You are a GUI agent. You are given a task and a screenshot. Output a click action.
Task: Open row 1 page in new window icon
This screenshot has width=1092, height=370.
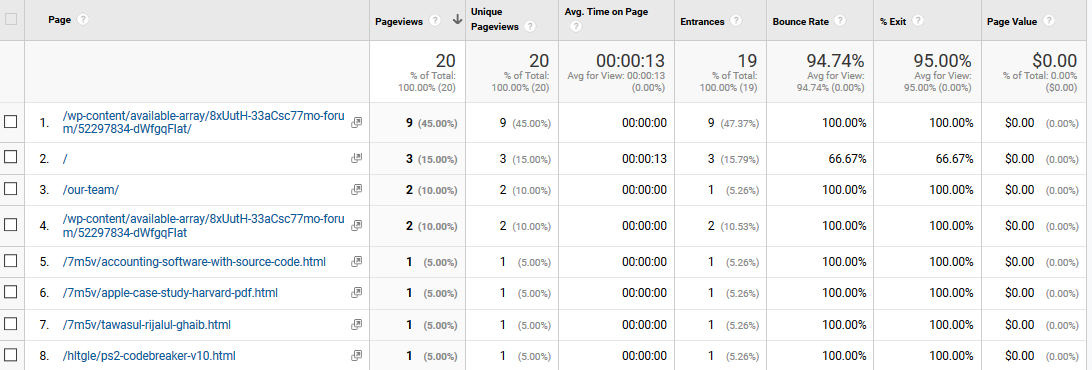pos(357,122)
